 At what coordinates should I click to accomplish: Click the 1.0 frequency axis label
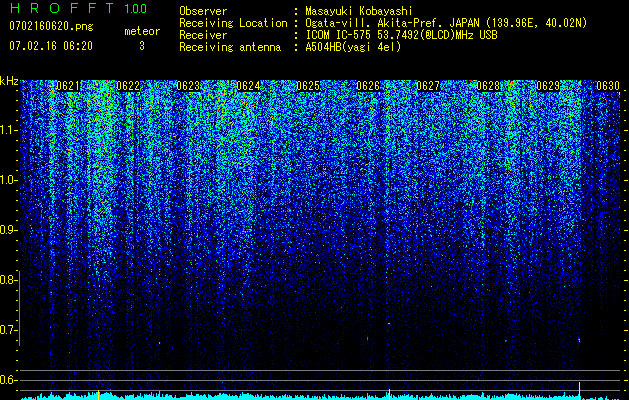coord(7,180)
